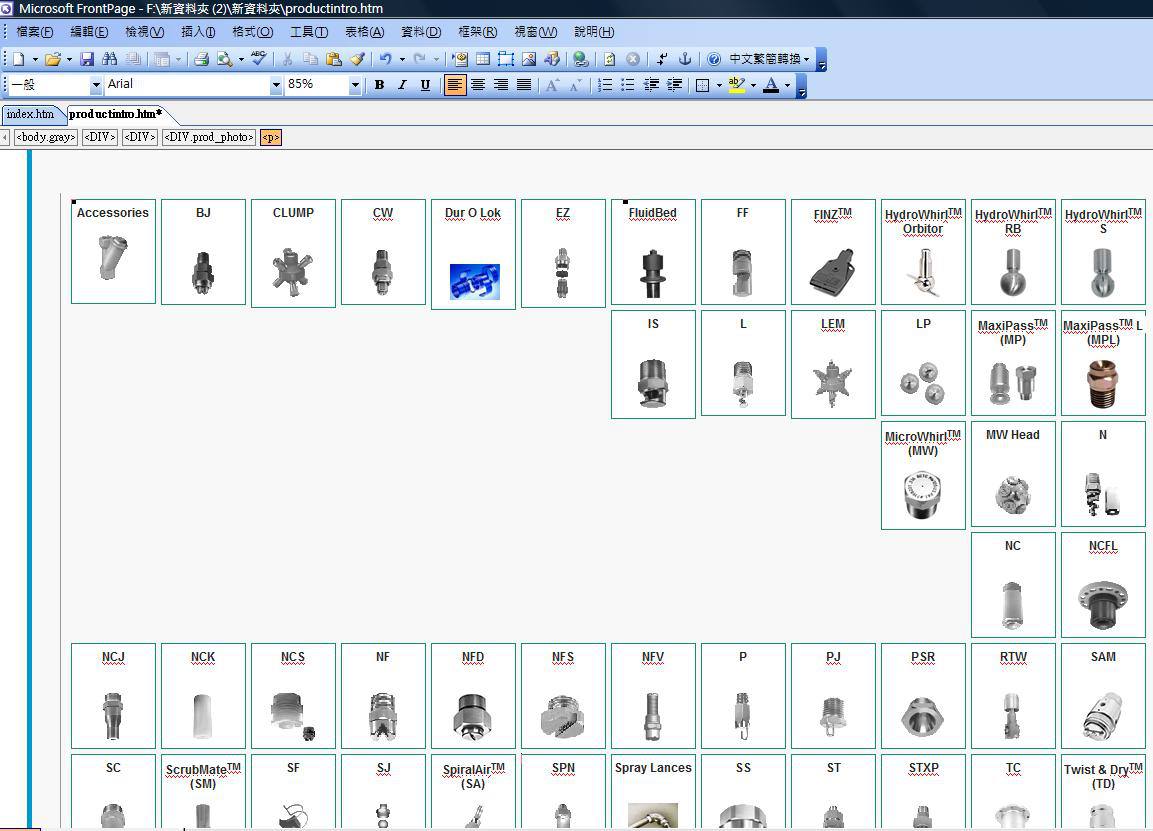
Task: Click the Format Painter brush icon
Action: (x=357, y=59)
